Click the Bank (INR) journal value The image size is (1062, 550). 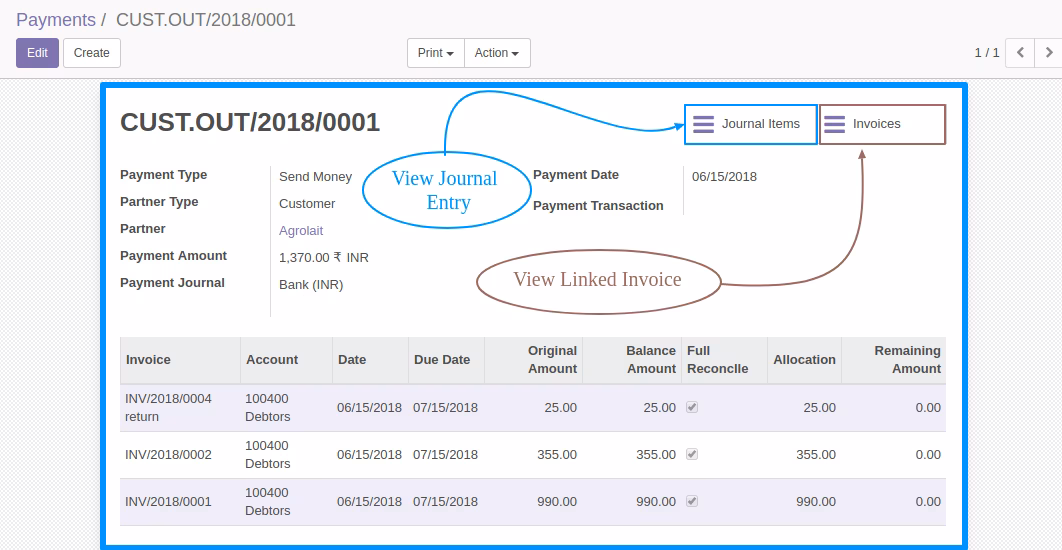pos(311,285)
